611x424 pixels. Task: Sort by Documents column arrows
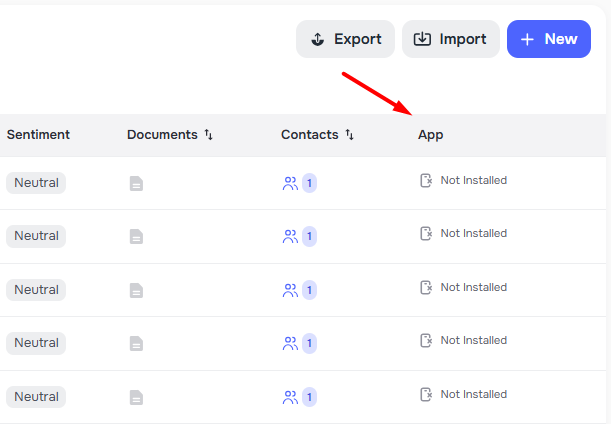(209, 135)
